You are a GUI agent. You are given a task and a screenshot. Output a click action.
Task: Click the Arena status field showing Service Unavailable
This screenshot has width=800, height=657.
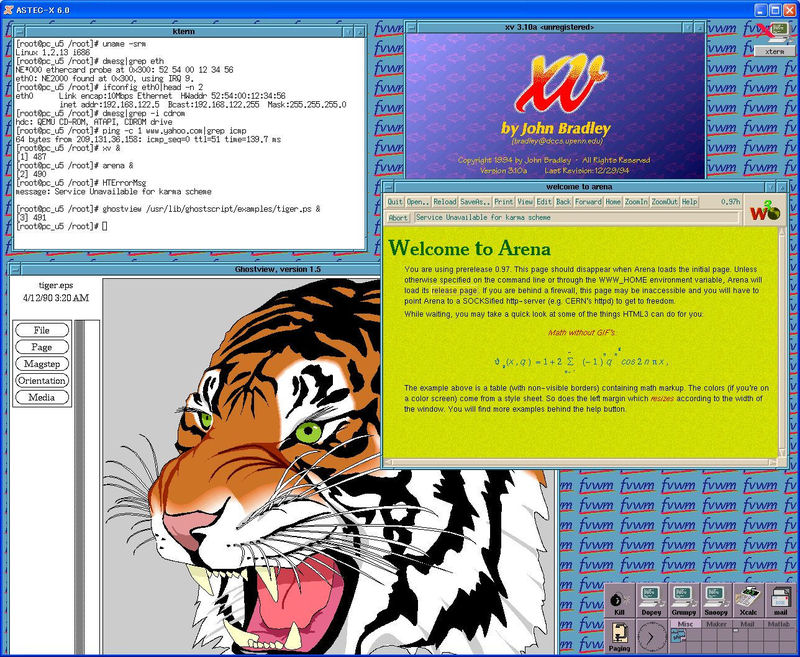coord(577,217)
